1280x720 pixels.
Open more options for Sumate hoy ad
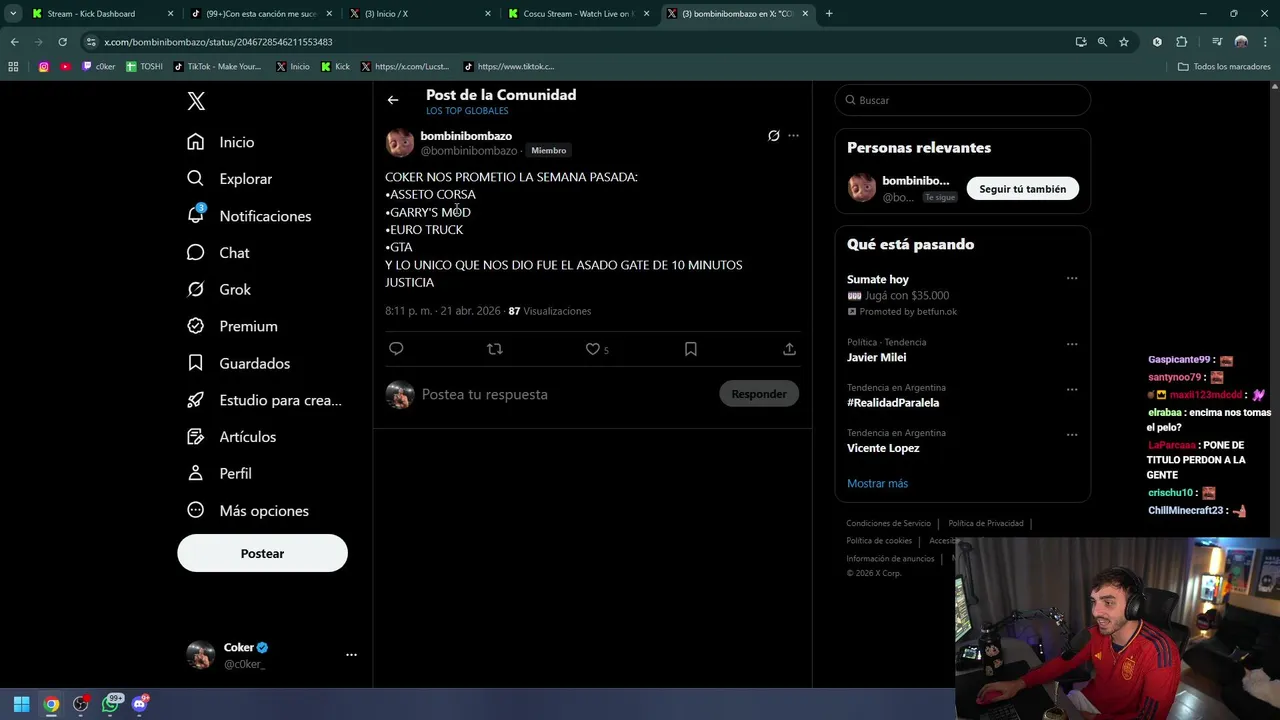point(1072,279)
